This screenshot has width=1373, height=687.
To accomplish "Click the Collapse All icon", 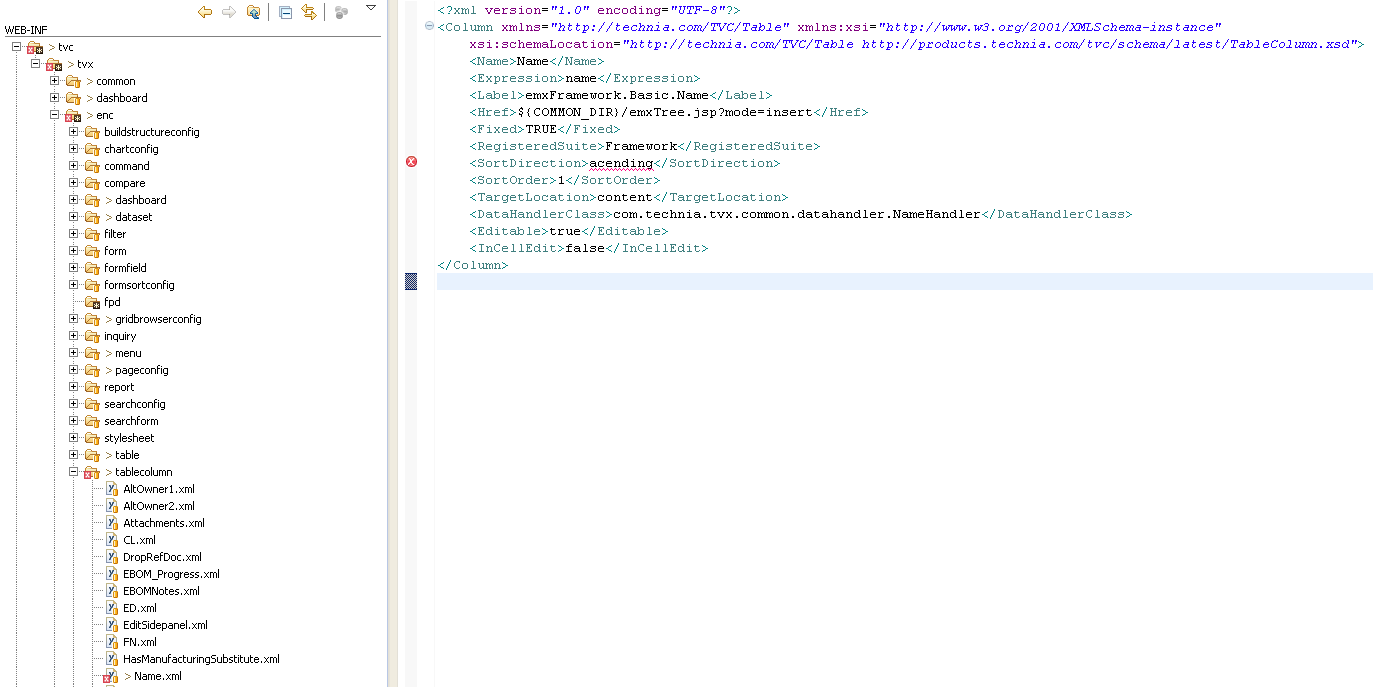I will click(x=285, y=12).
